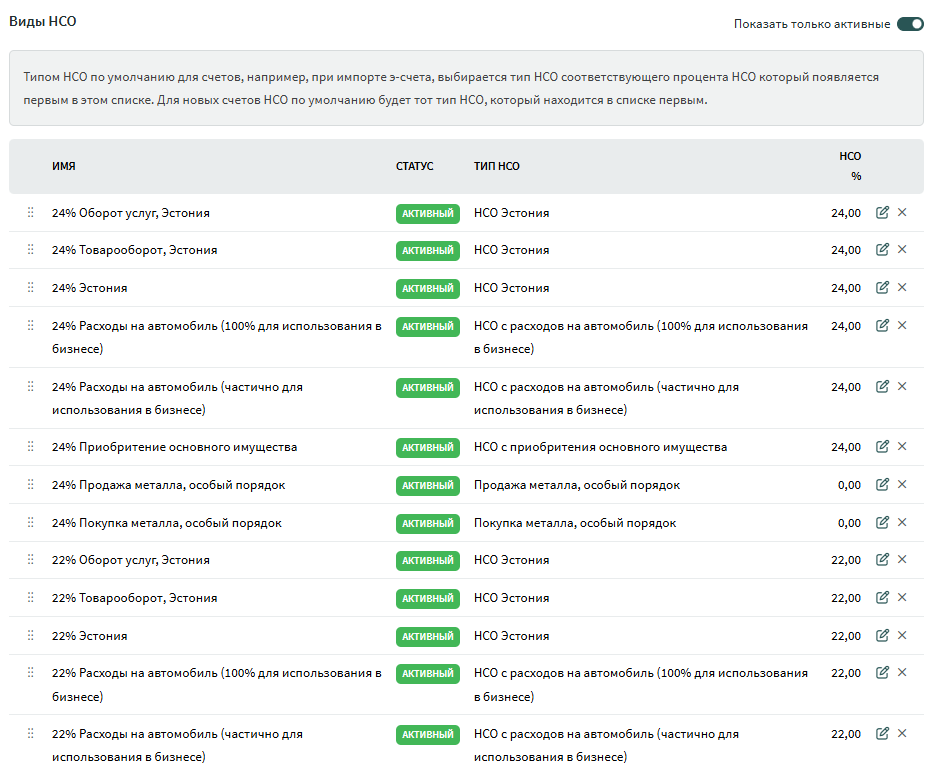Delete the '24% Покупка металла, особый порядок' row

pyautogui.click(x=902, y=523)
